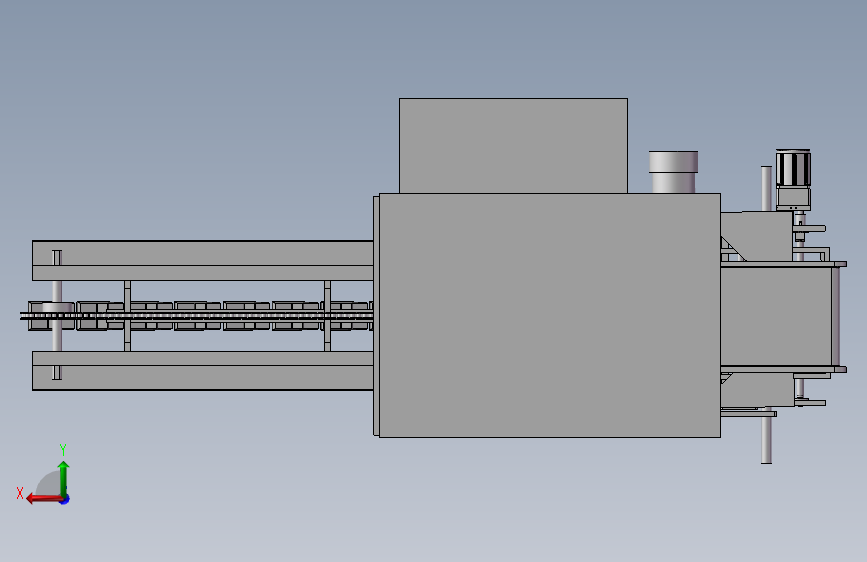Select the sprocket shaft at conveyor's left end
Viewport: 867px width, 562px height.
pyautogui.click(x=57, y=315)
